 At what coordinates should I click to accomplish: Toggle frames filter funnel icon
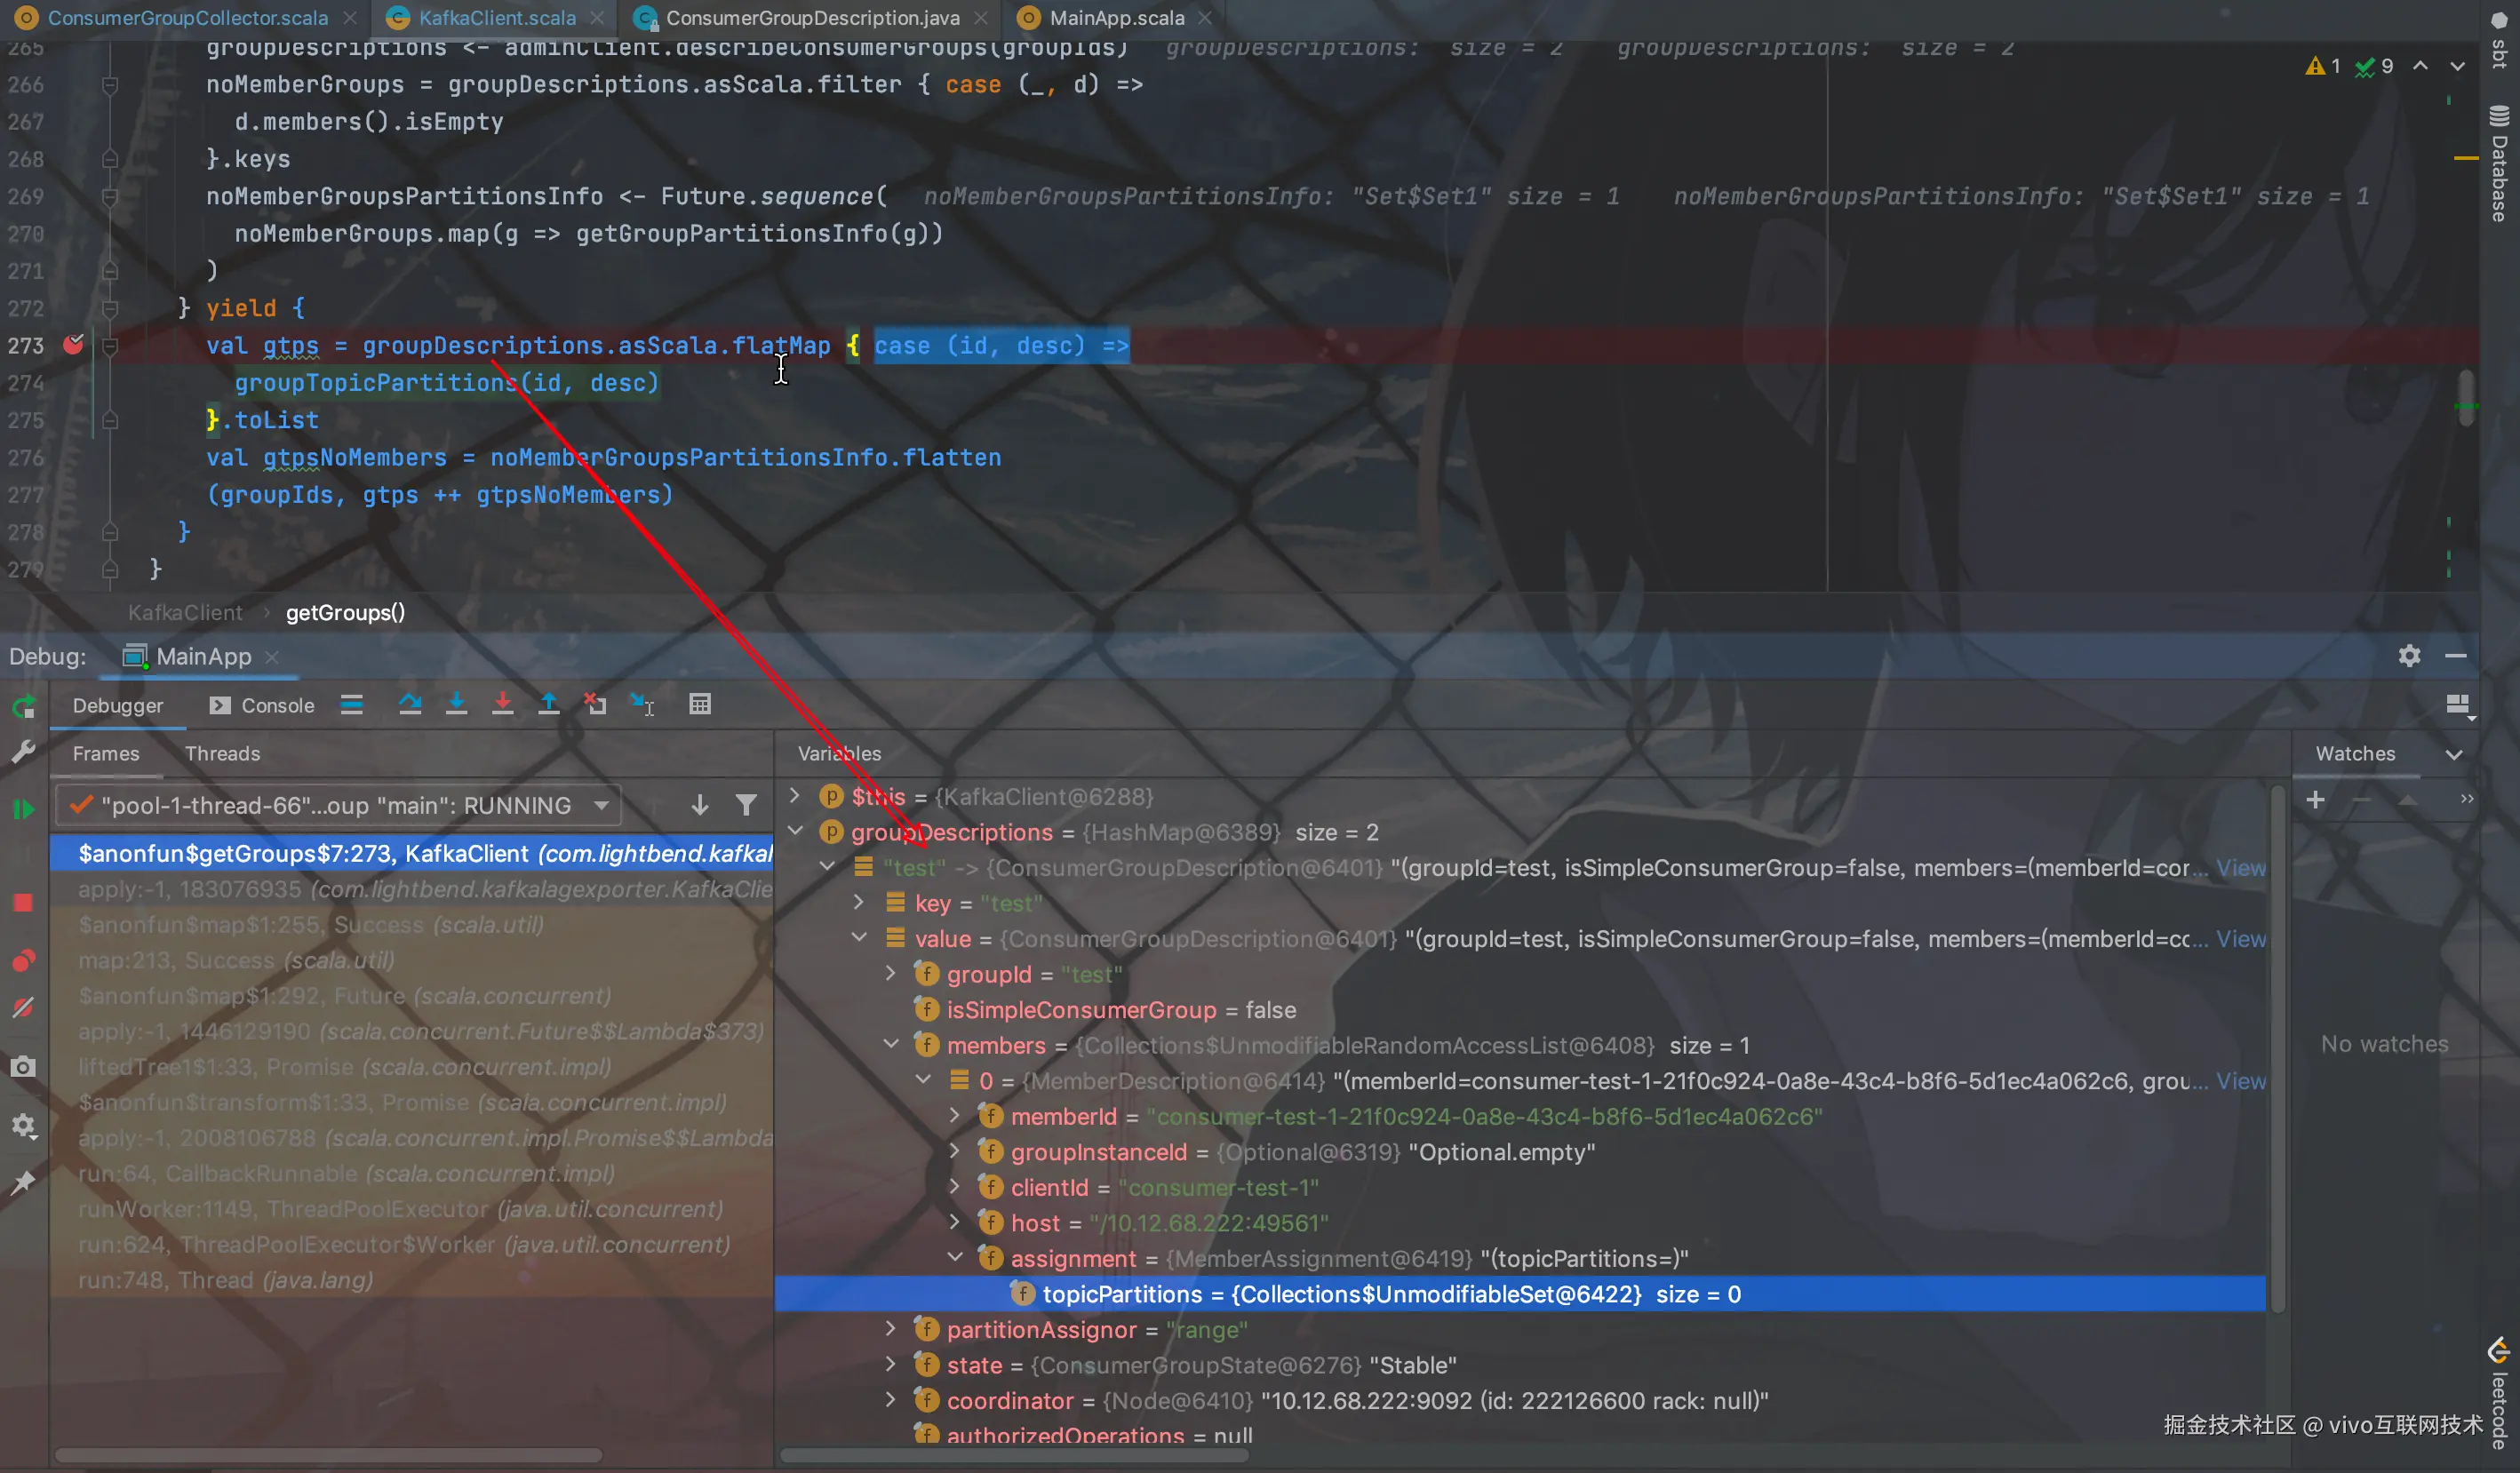click(x=746, y=805)
